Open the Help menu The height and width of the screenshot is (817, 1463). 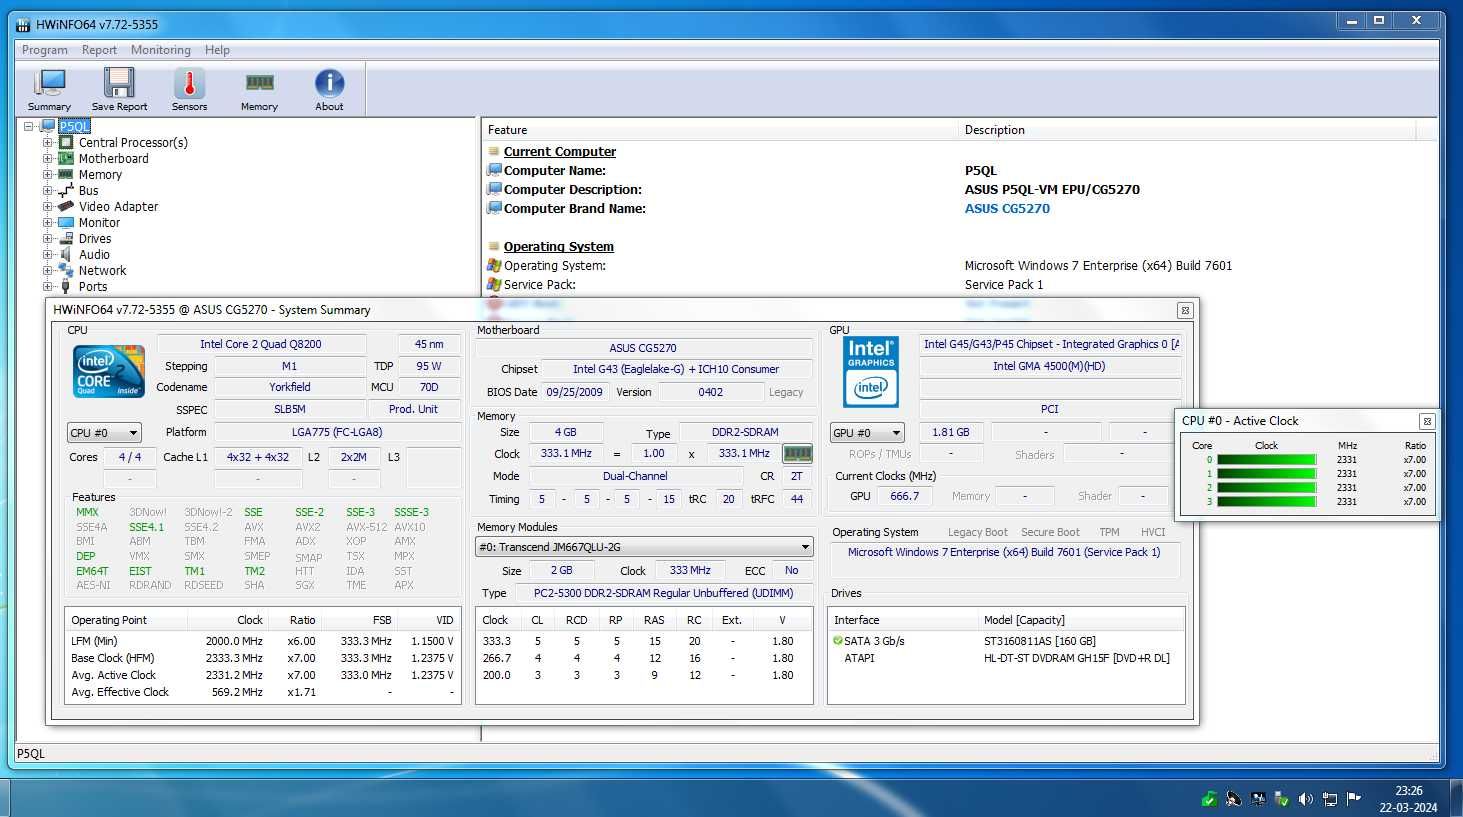[217, 50]
